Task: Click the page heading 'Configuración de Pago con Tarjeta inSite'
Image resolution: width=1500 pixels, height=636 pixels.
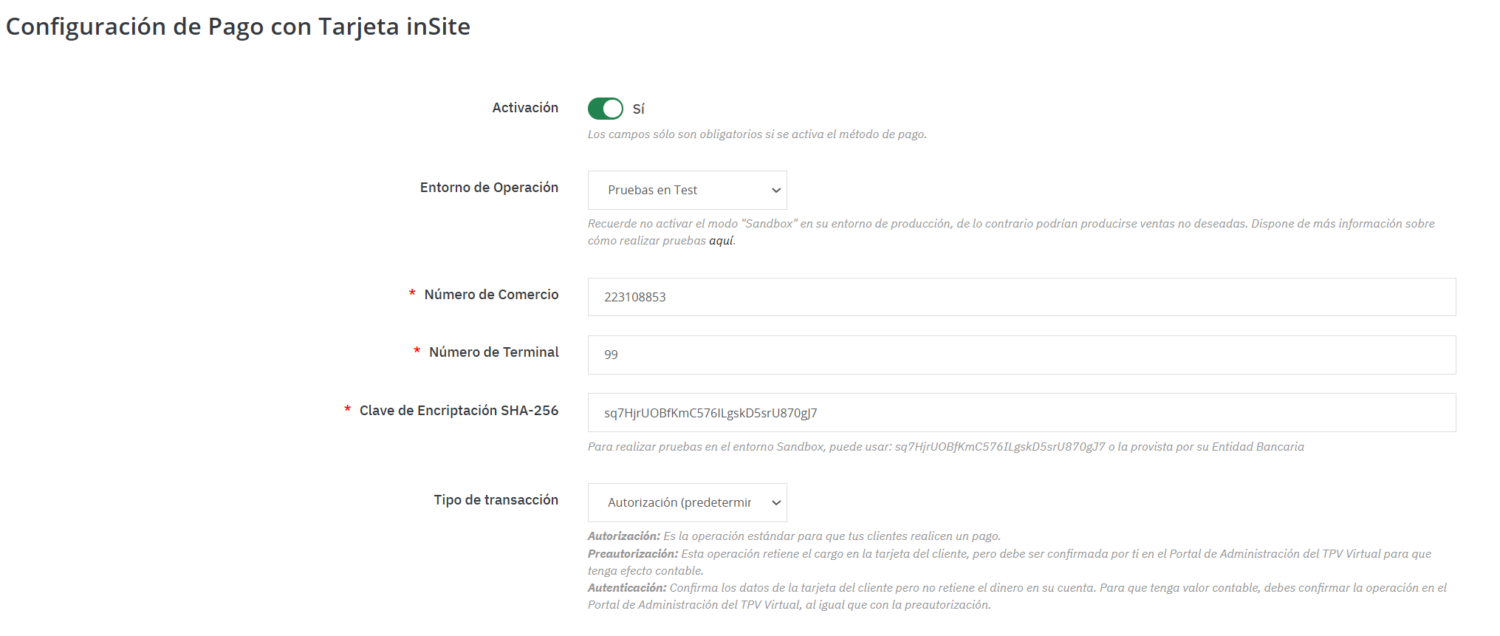Action: pos(238,29)
